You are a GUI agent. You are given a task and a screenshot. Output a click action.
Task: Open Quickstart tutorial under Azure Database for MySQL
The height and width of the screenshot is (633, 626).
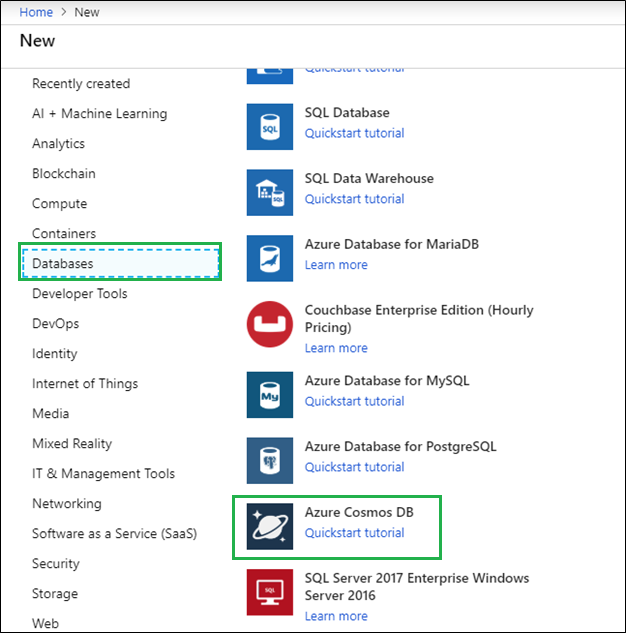pos(354,401)
